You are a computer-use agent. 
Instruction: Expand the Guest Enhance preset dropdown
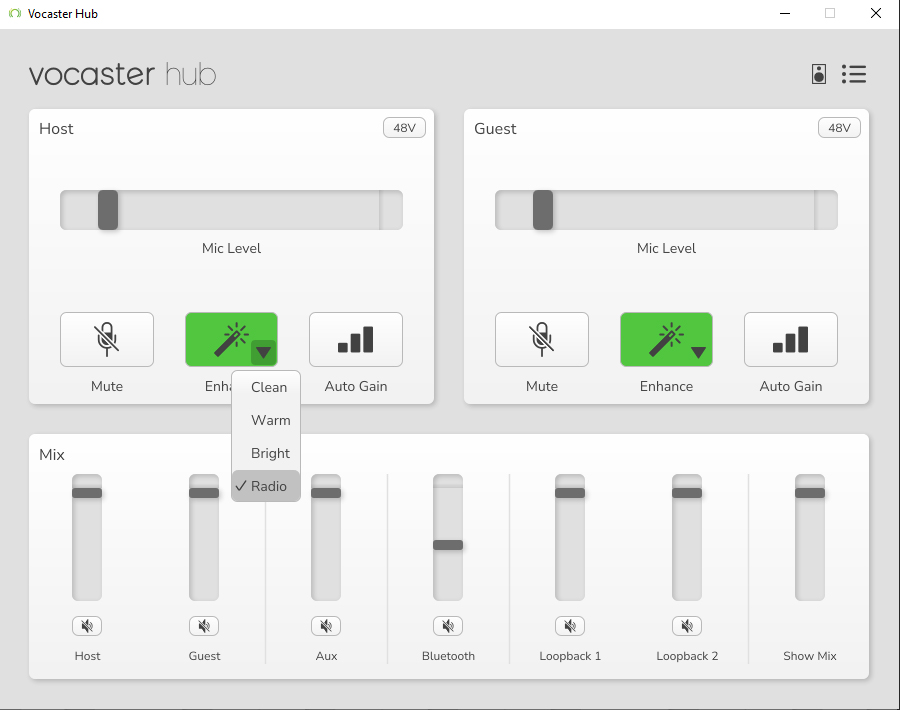point(698,352)
